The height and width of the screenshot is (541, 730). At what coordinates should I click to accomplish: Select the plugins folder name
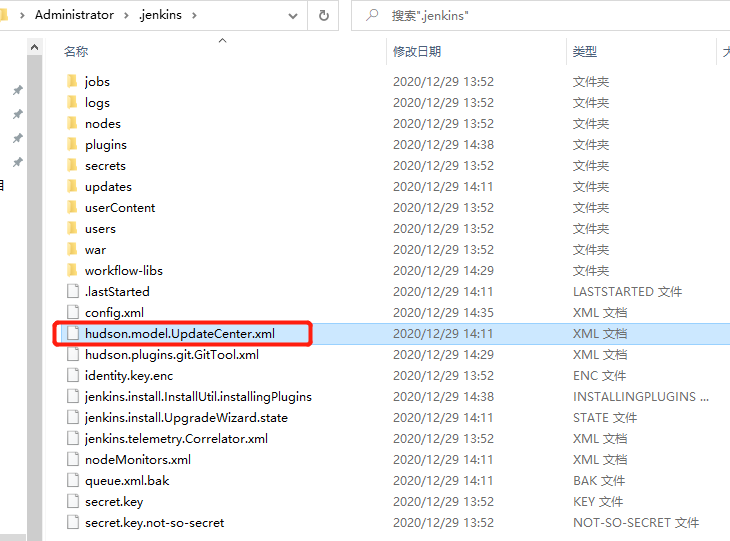tap(106, 145)
